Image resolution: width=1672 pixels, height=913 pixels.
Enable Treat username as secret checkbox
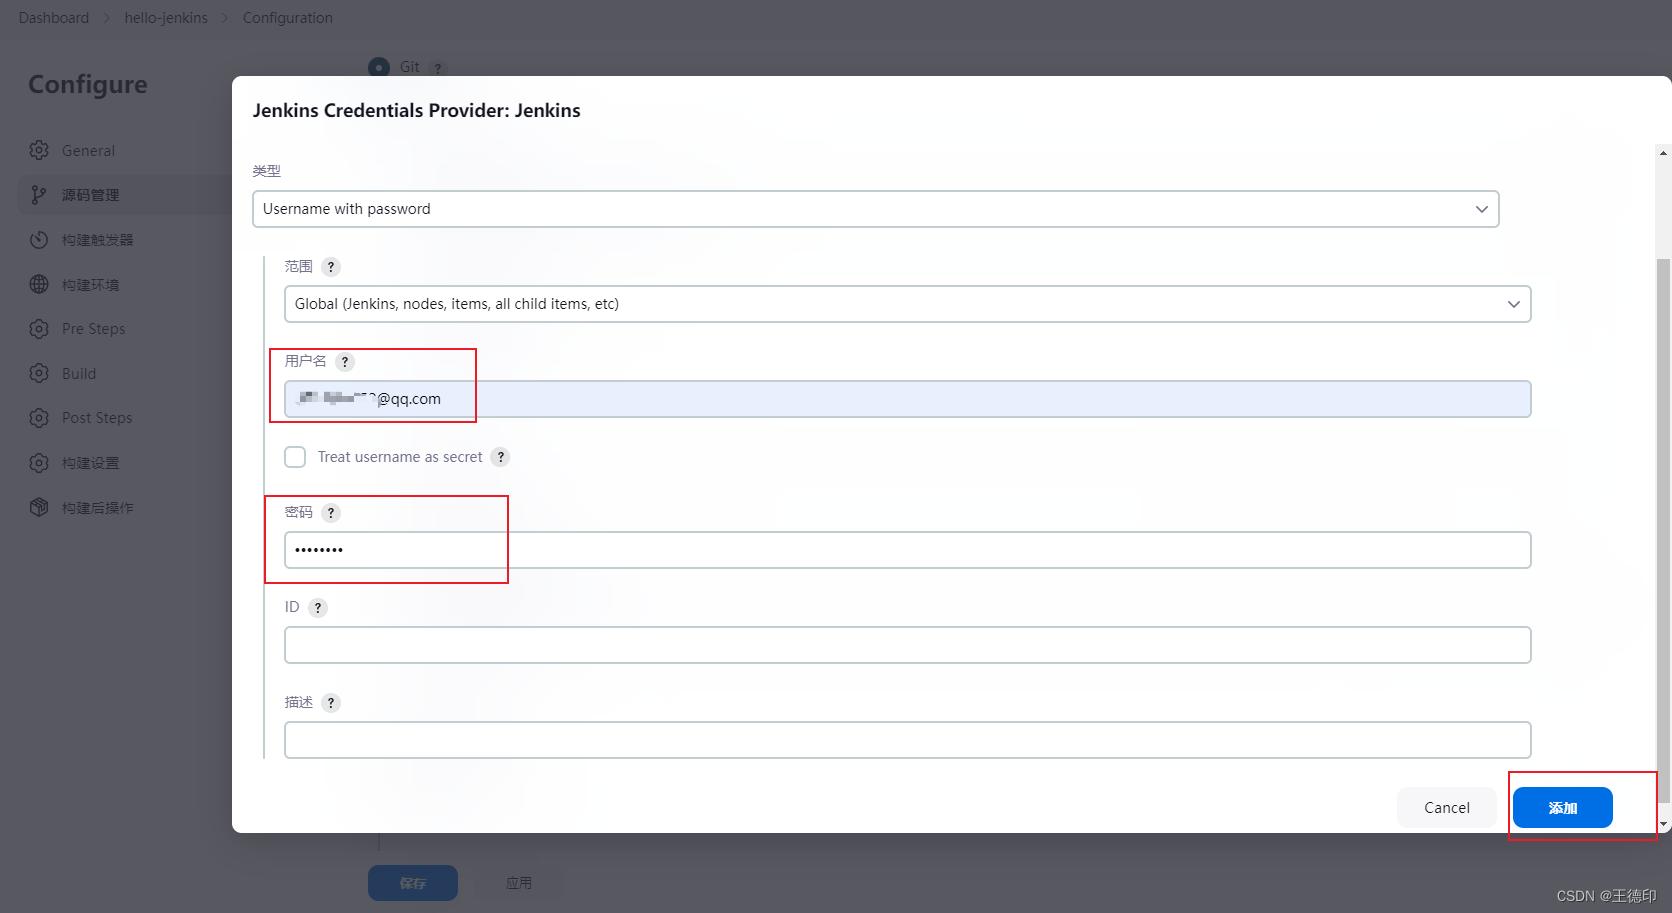point(295,457)
